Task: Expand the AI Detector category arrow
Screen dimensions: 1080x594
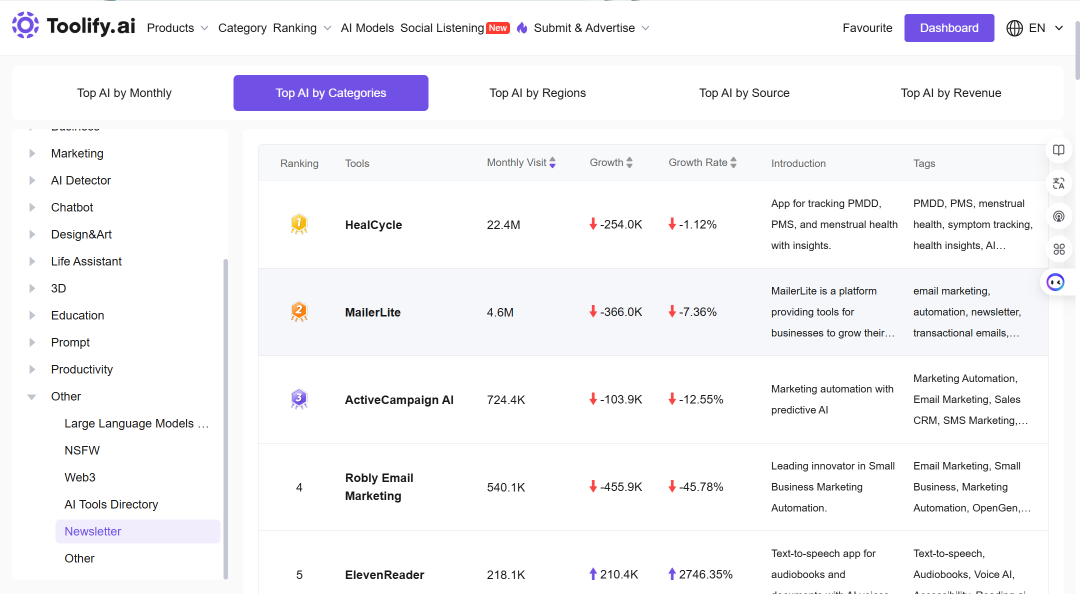Action: pyautogui.click(x=32, y=181)
